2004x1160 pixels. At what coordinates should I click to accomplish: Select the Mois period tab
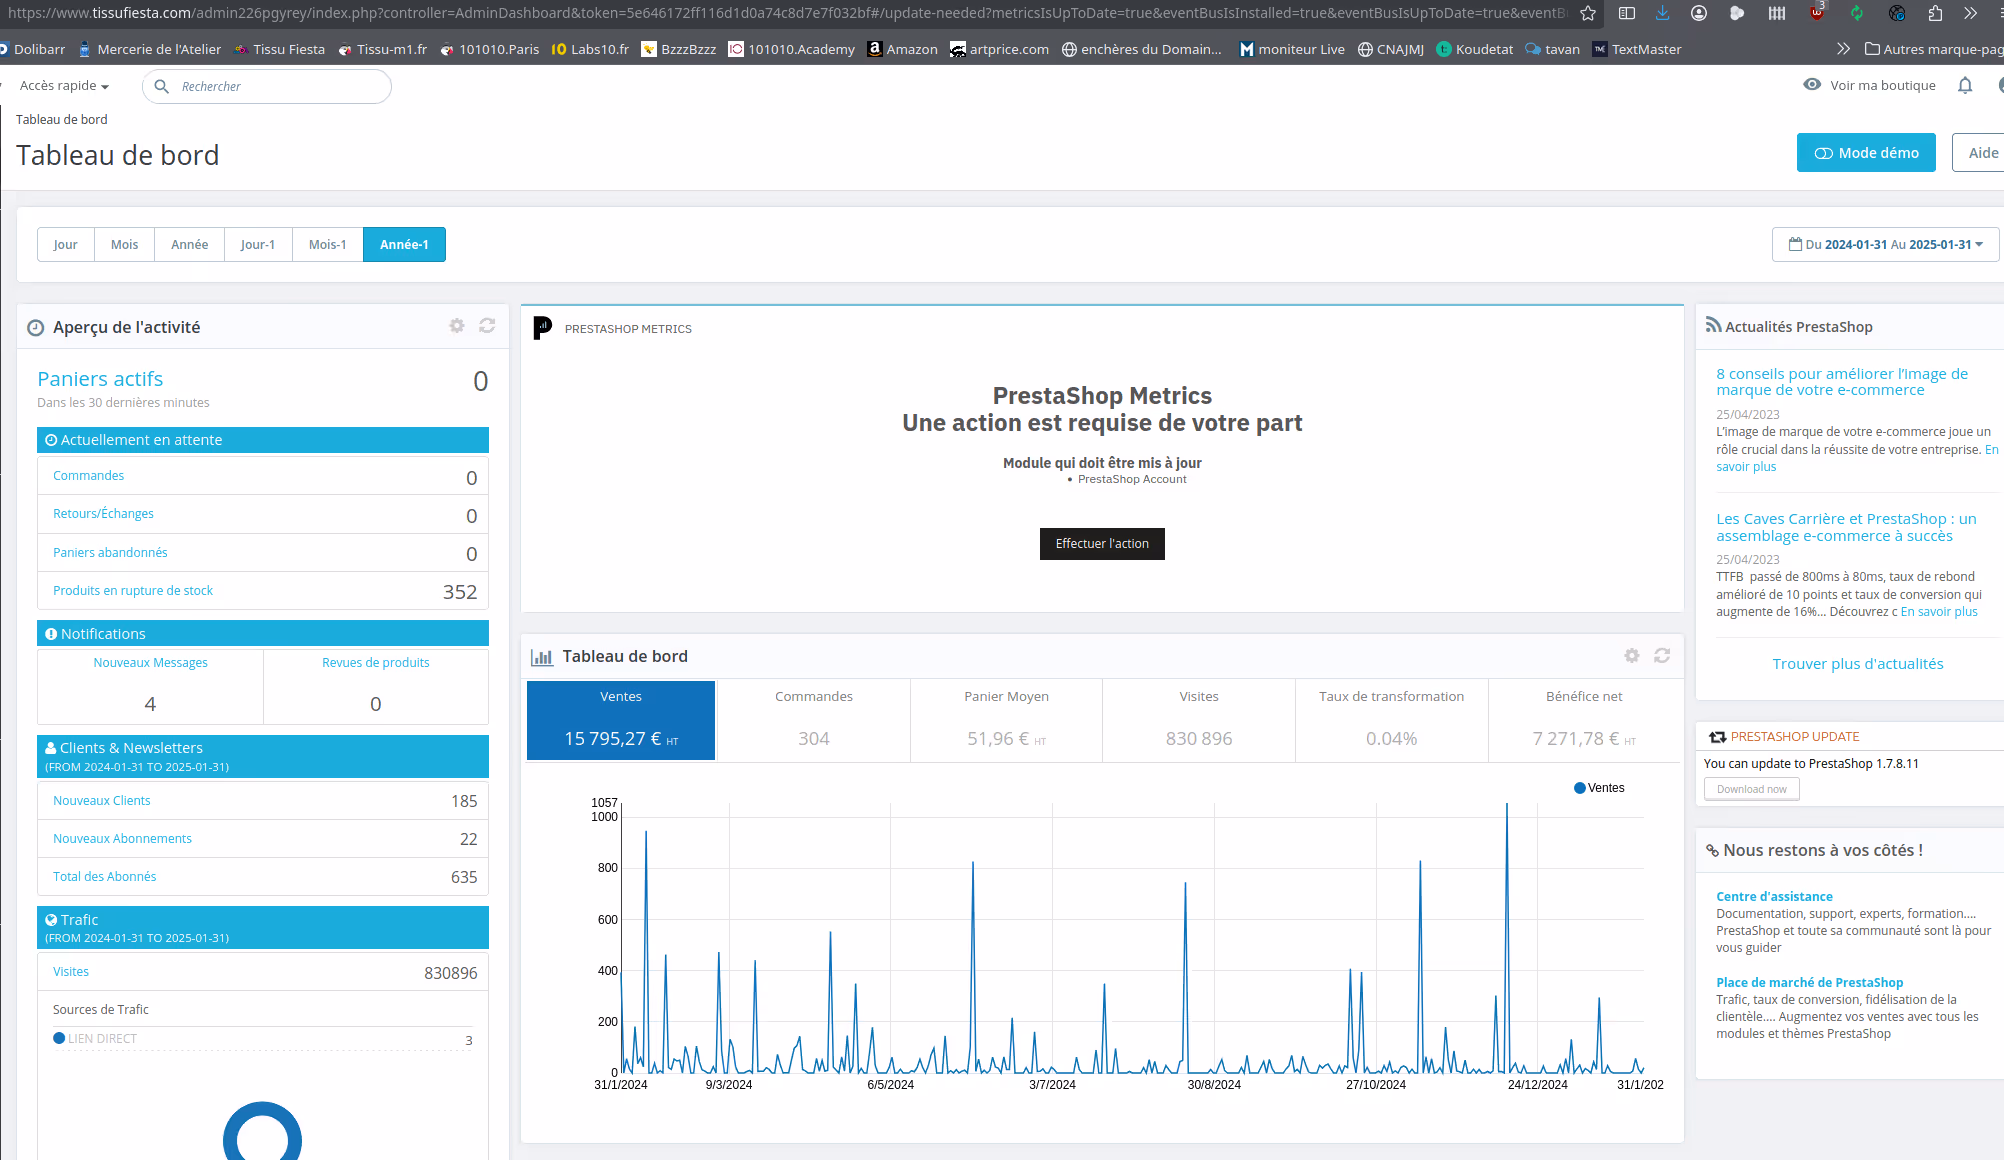pos(124,245)
